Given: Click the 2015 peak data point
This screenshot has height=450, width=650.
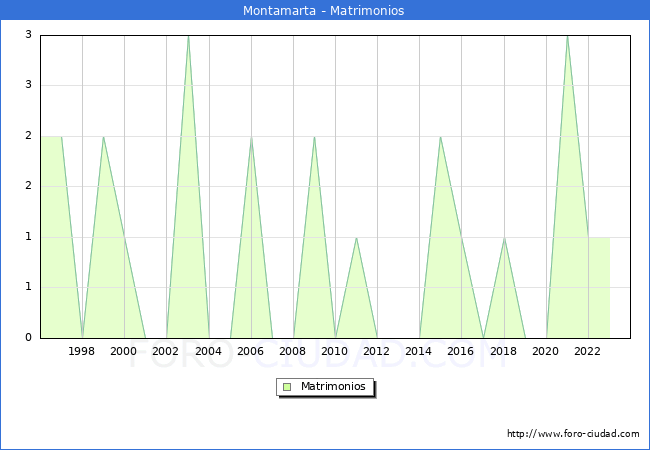Looking at the screenshot, I should (440, 136).
